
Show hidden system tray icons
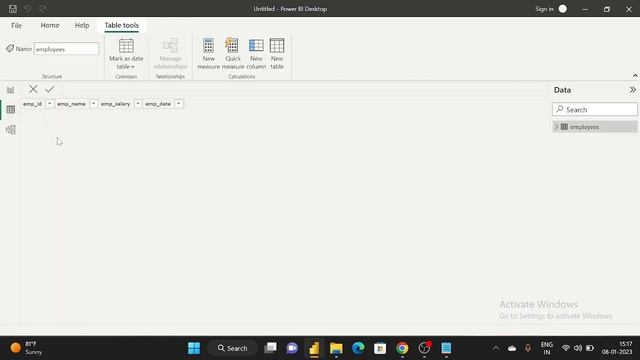[496, 348]
